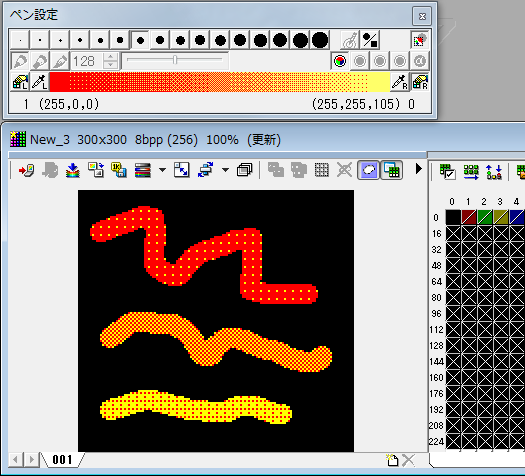Click the left color eyedropper icon
This screenshot has height=476, width=525.
(x=40, y=82)
